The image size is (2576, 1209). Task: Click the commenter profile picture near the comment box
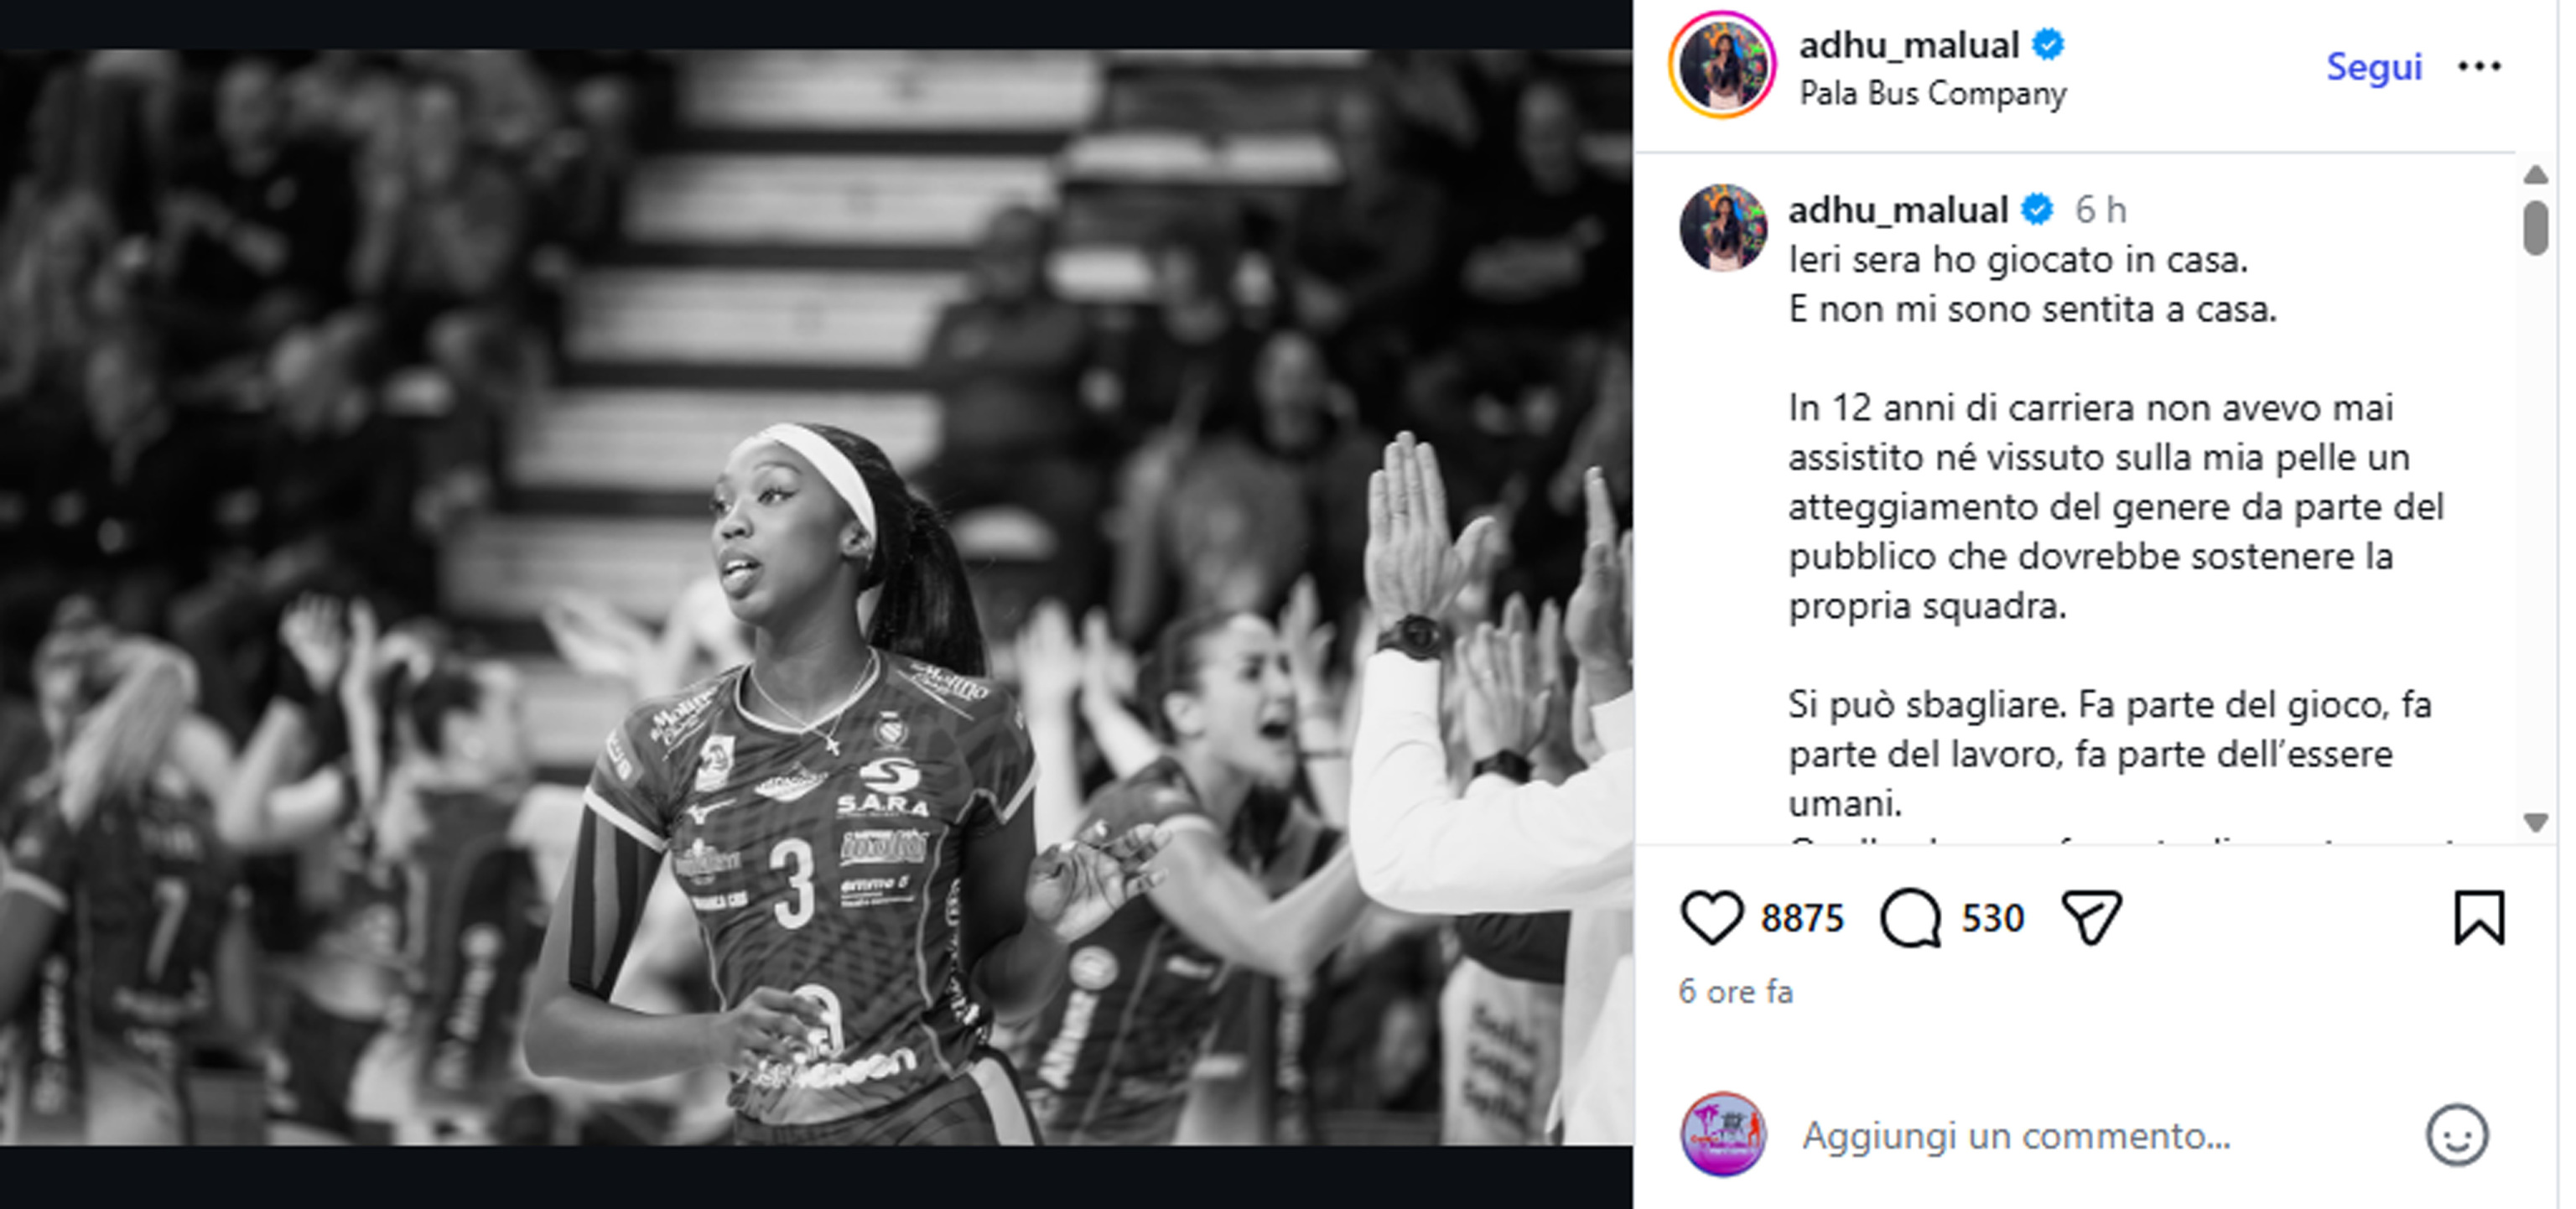[x=1722, y=1134]
